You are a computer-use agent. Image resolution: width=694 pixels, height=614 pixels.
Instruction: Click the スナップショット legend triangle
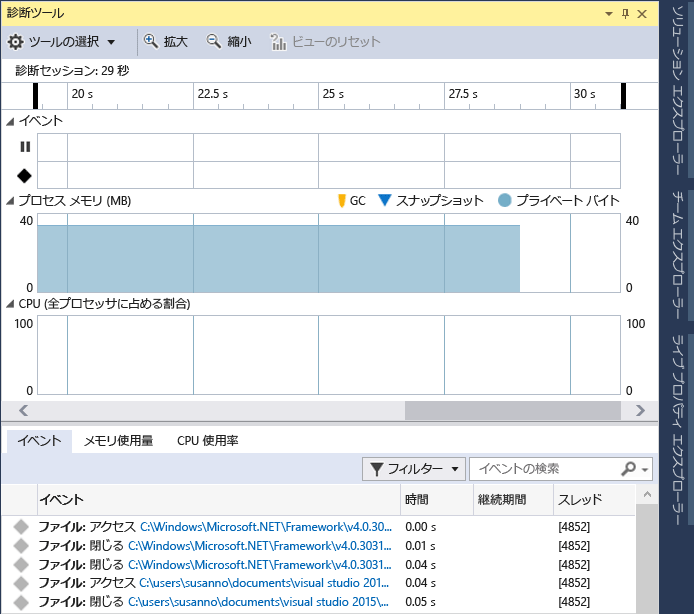coord(385,200)
